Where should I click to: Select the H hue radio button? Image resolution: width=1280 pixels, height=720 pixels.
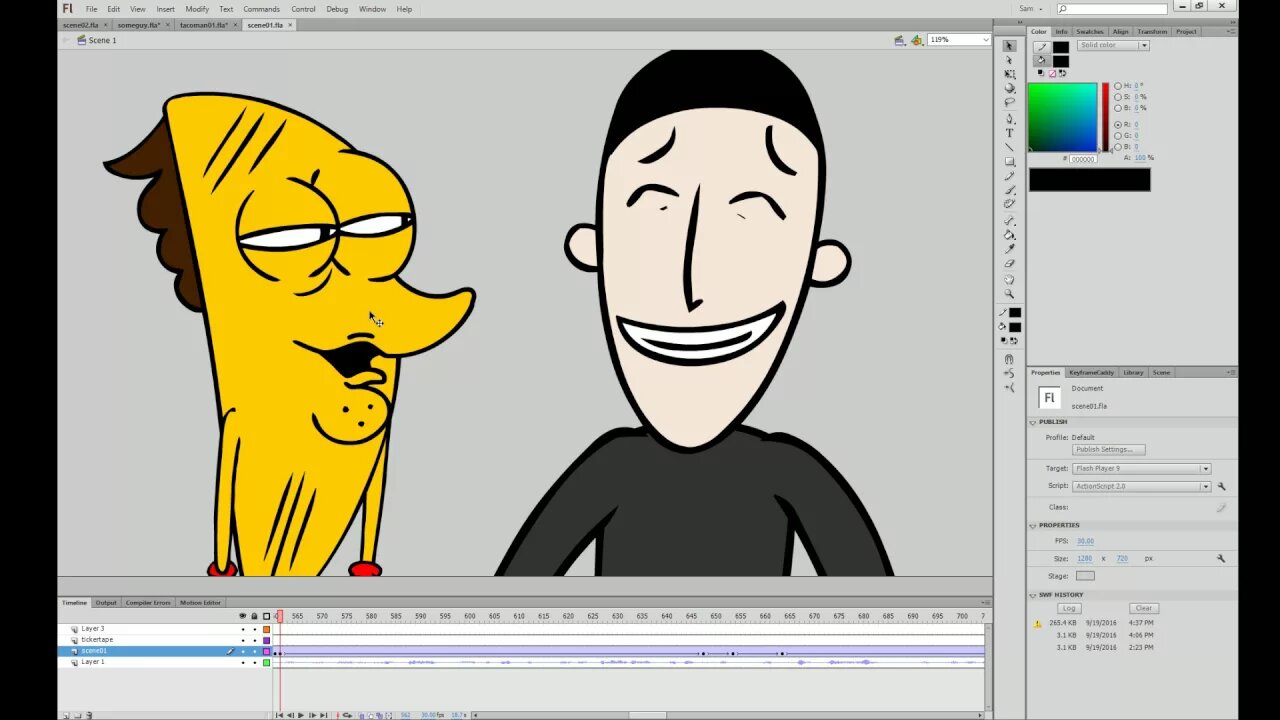(1118, 86)
